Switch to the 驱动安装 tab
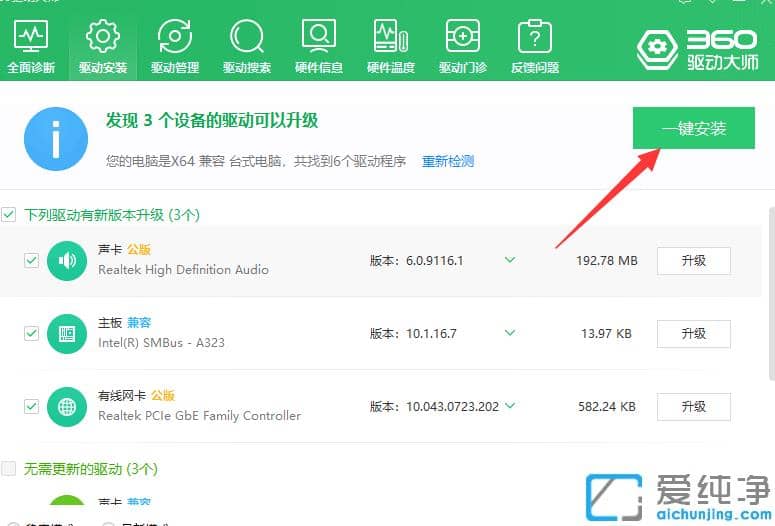 tap(103, 45)
